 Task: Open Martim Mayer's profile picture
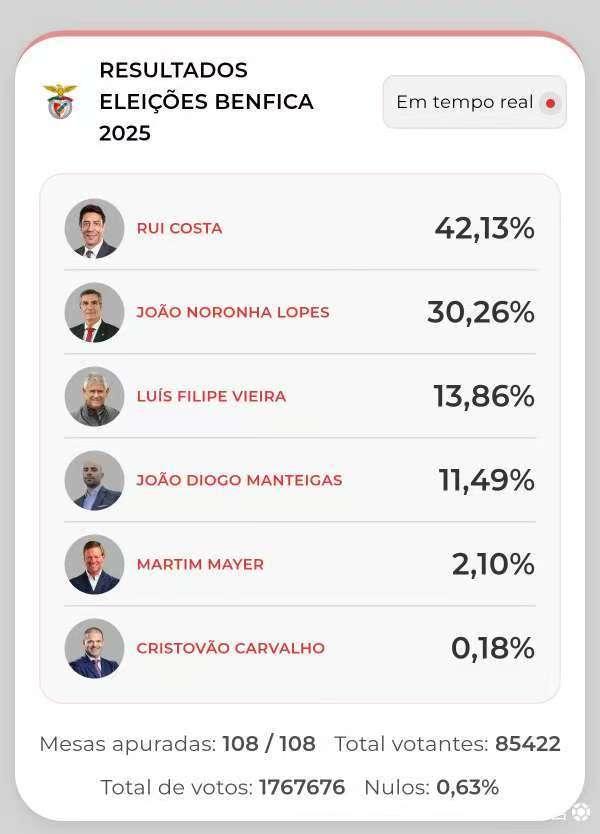pyautogui.click(x=94, y=564)
